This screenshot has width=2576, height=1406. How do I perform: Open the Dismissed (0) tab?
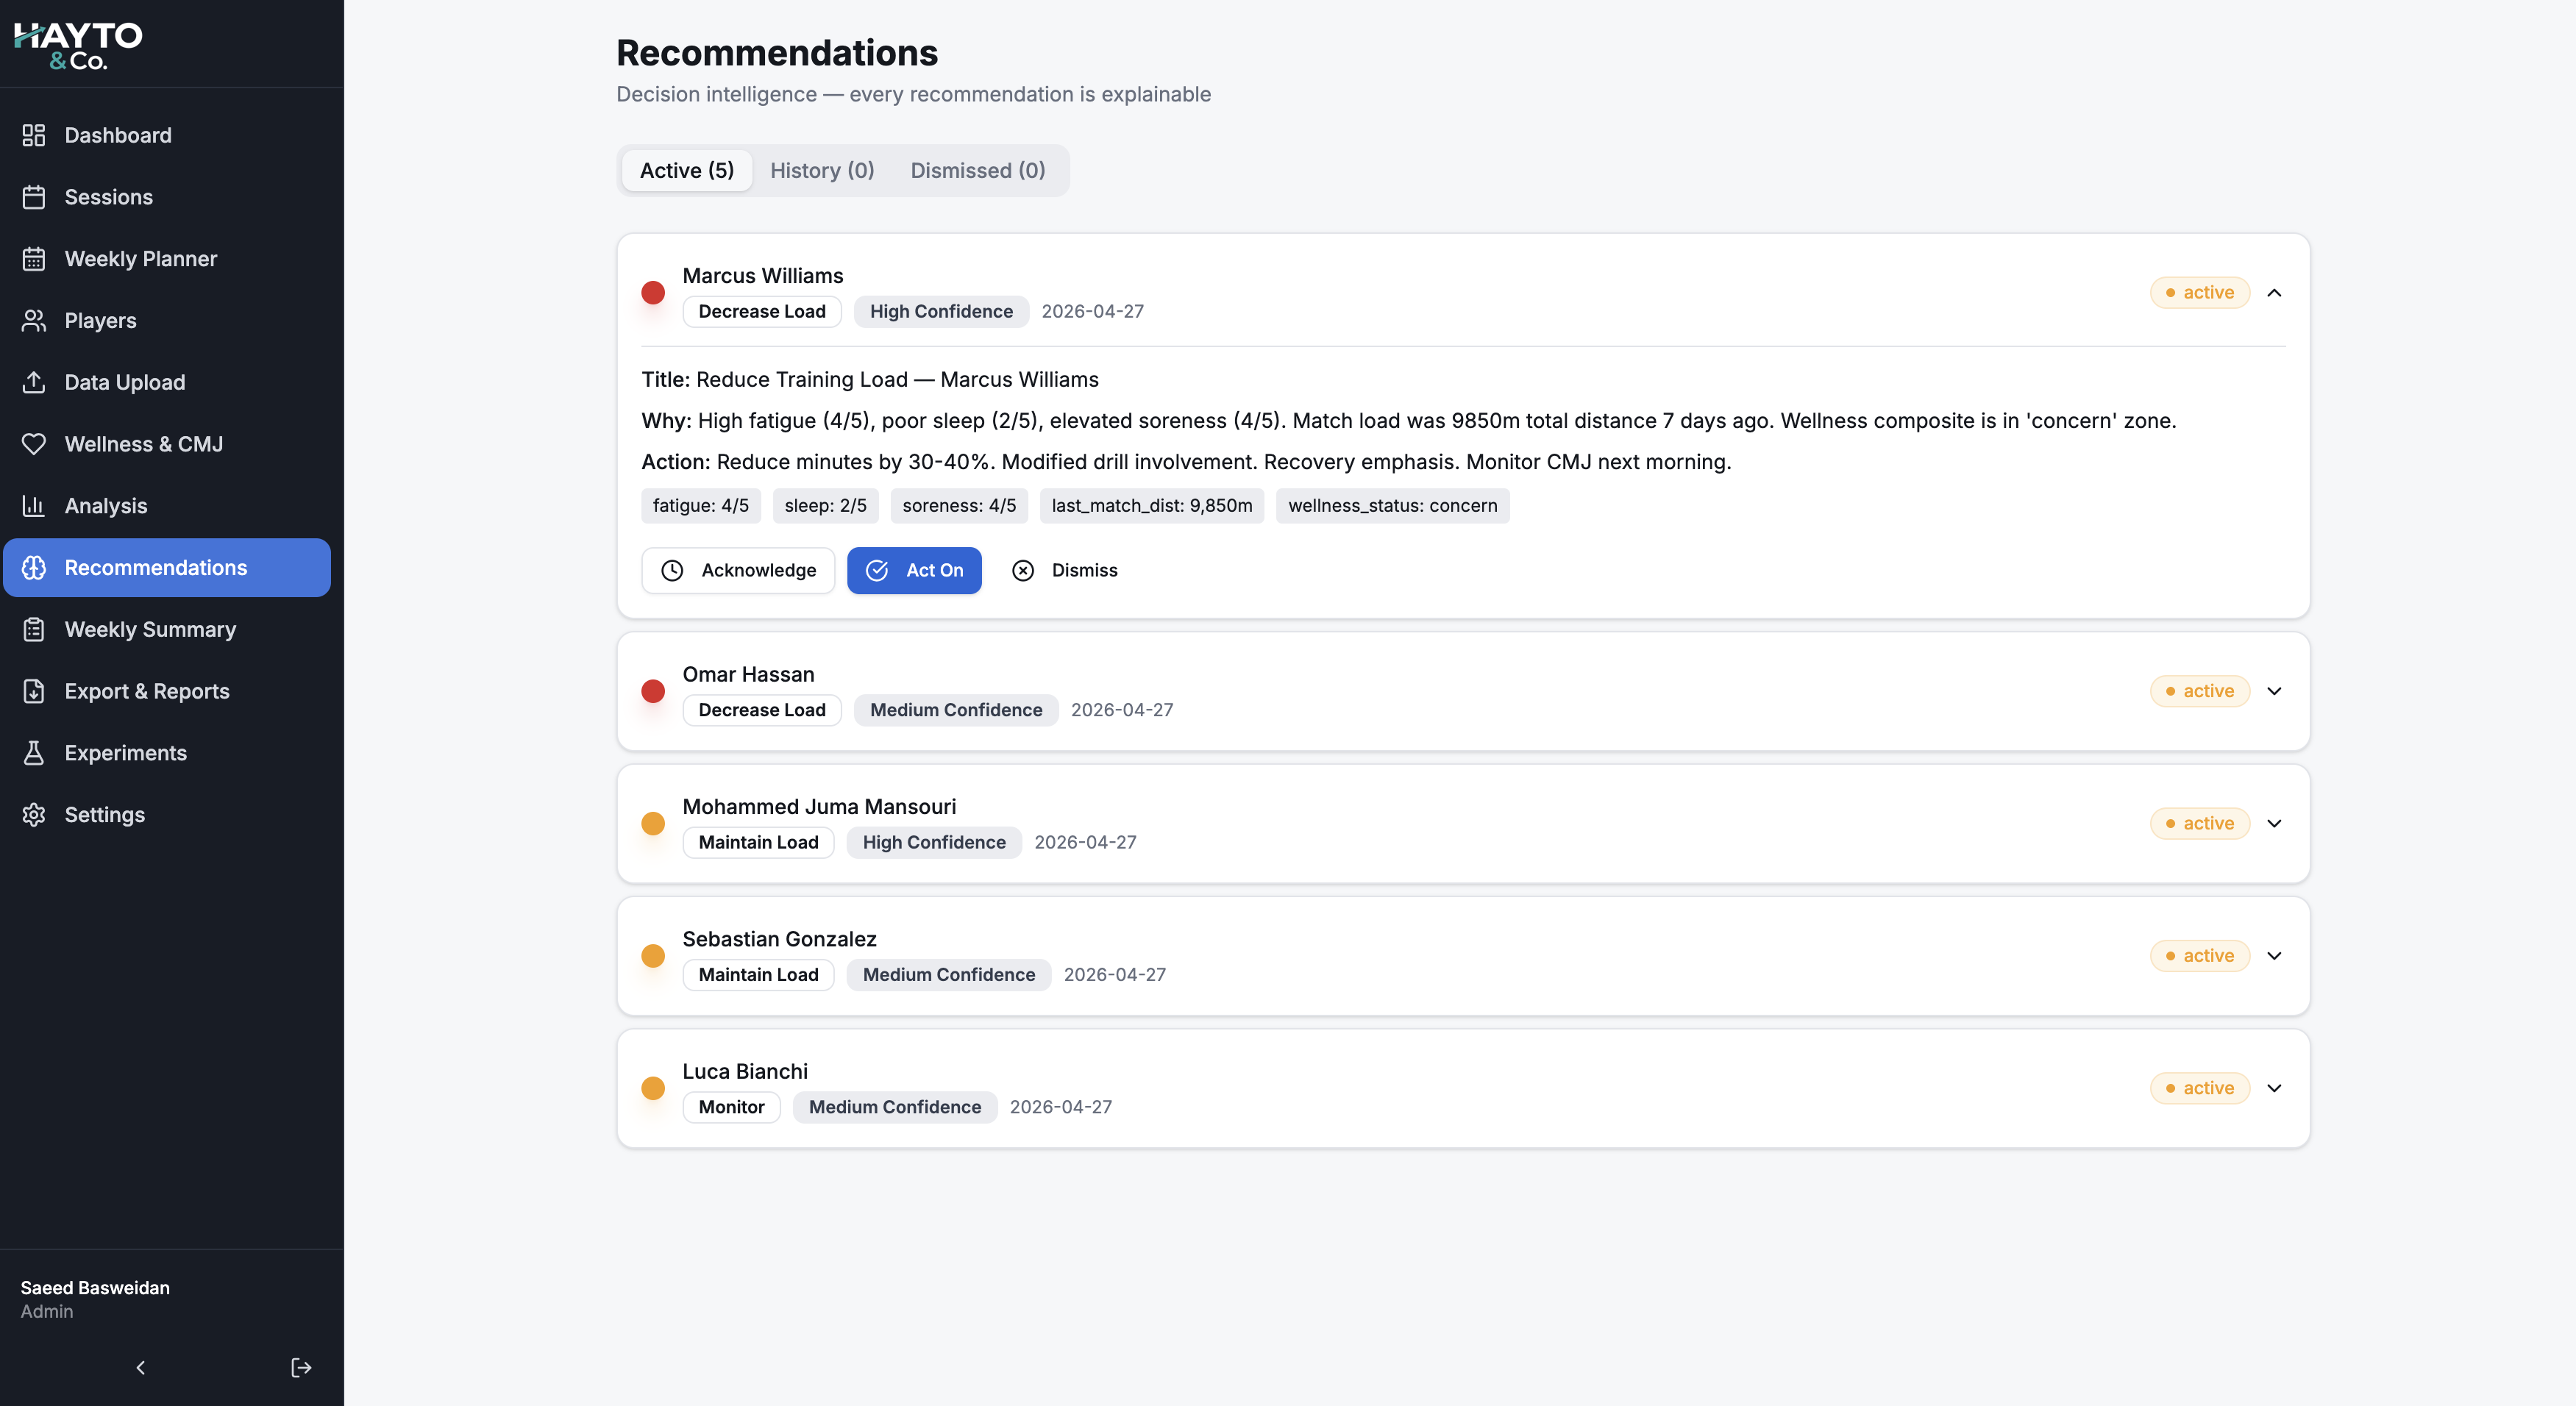click(x=978, y=170)
